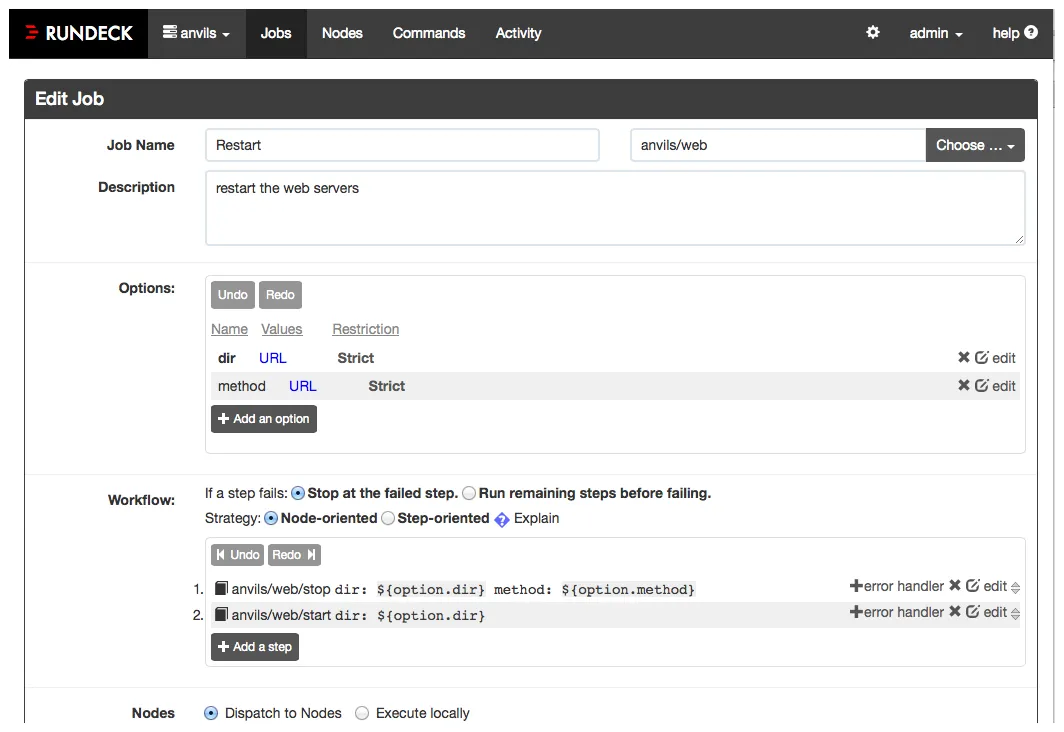1064x732 pixels.
Task: Click the job group field anvils/web
Action: coord(778,145)
